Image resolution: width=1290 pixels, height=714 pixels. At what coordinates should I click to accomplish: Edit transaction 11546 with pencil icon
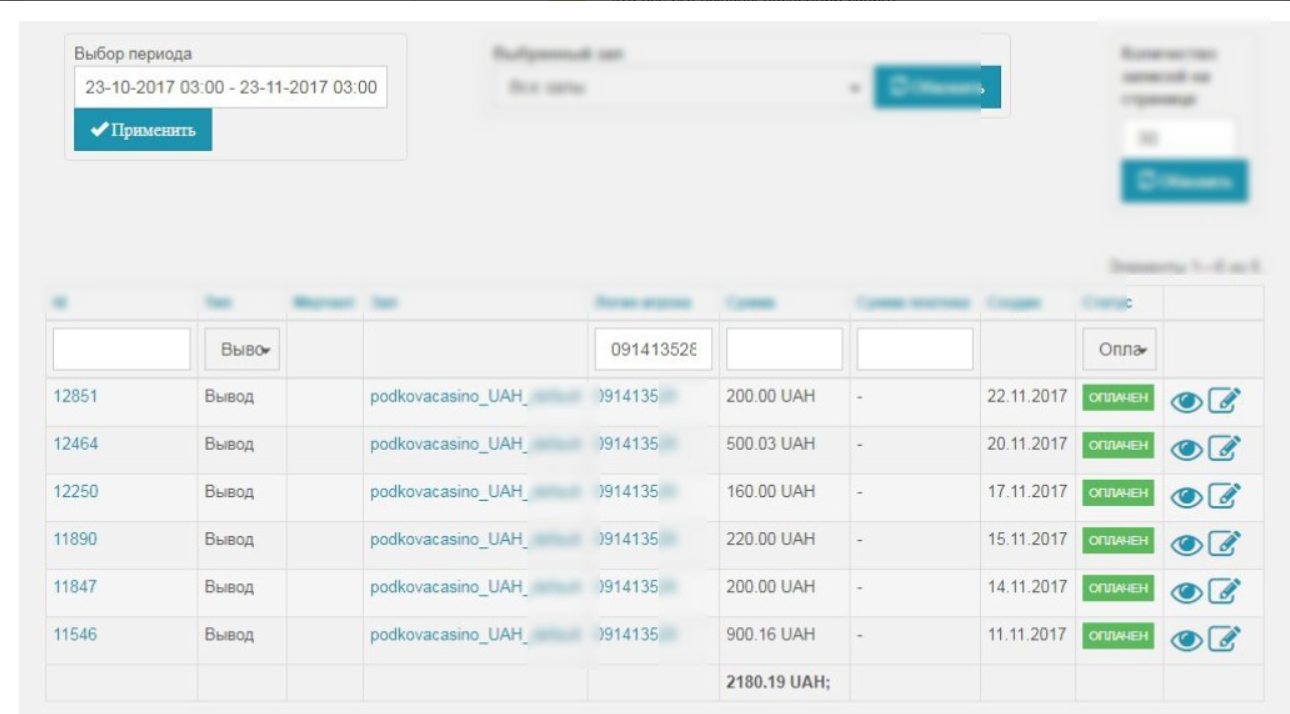point(1225,639)
